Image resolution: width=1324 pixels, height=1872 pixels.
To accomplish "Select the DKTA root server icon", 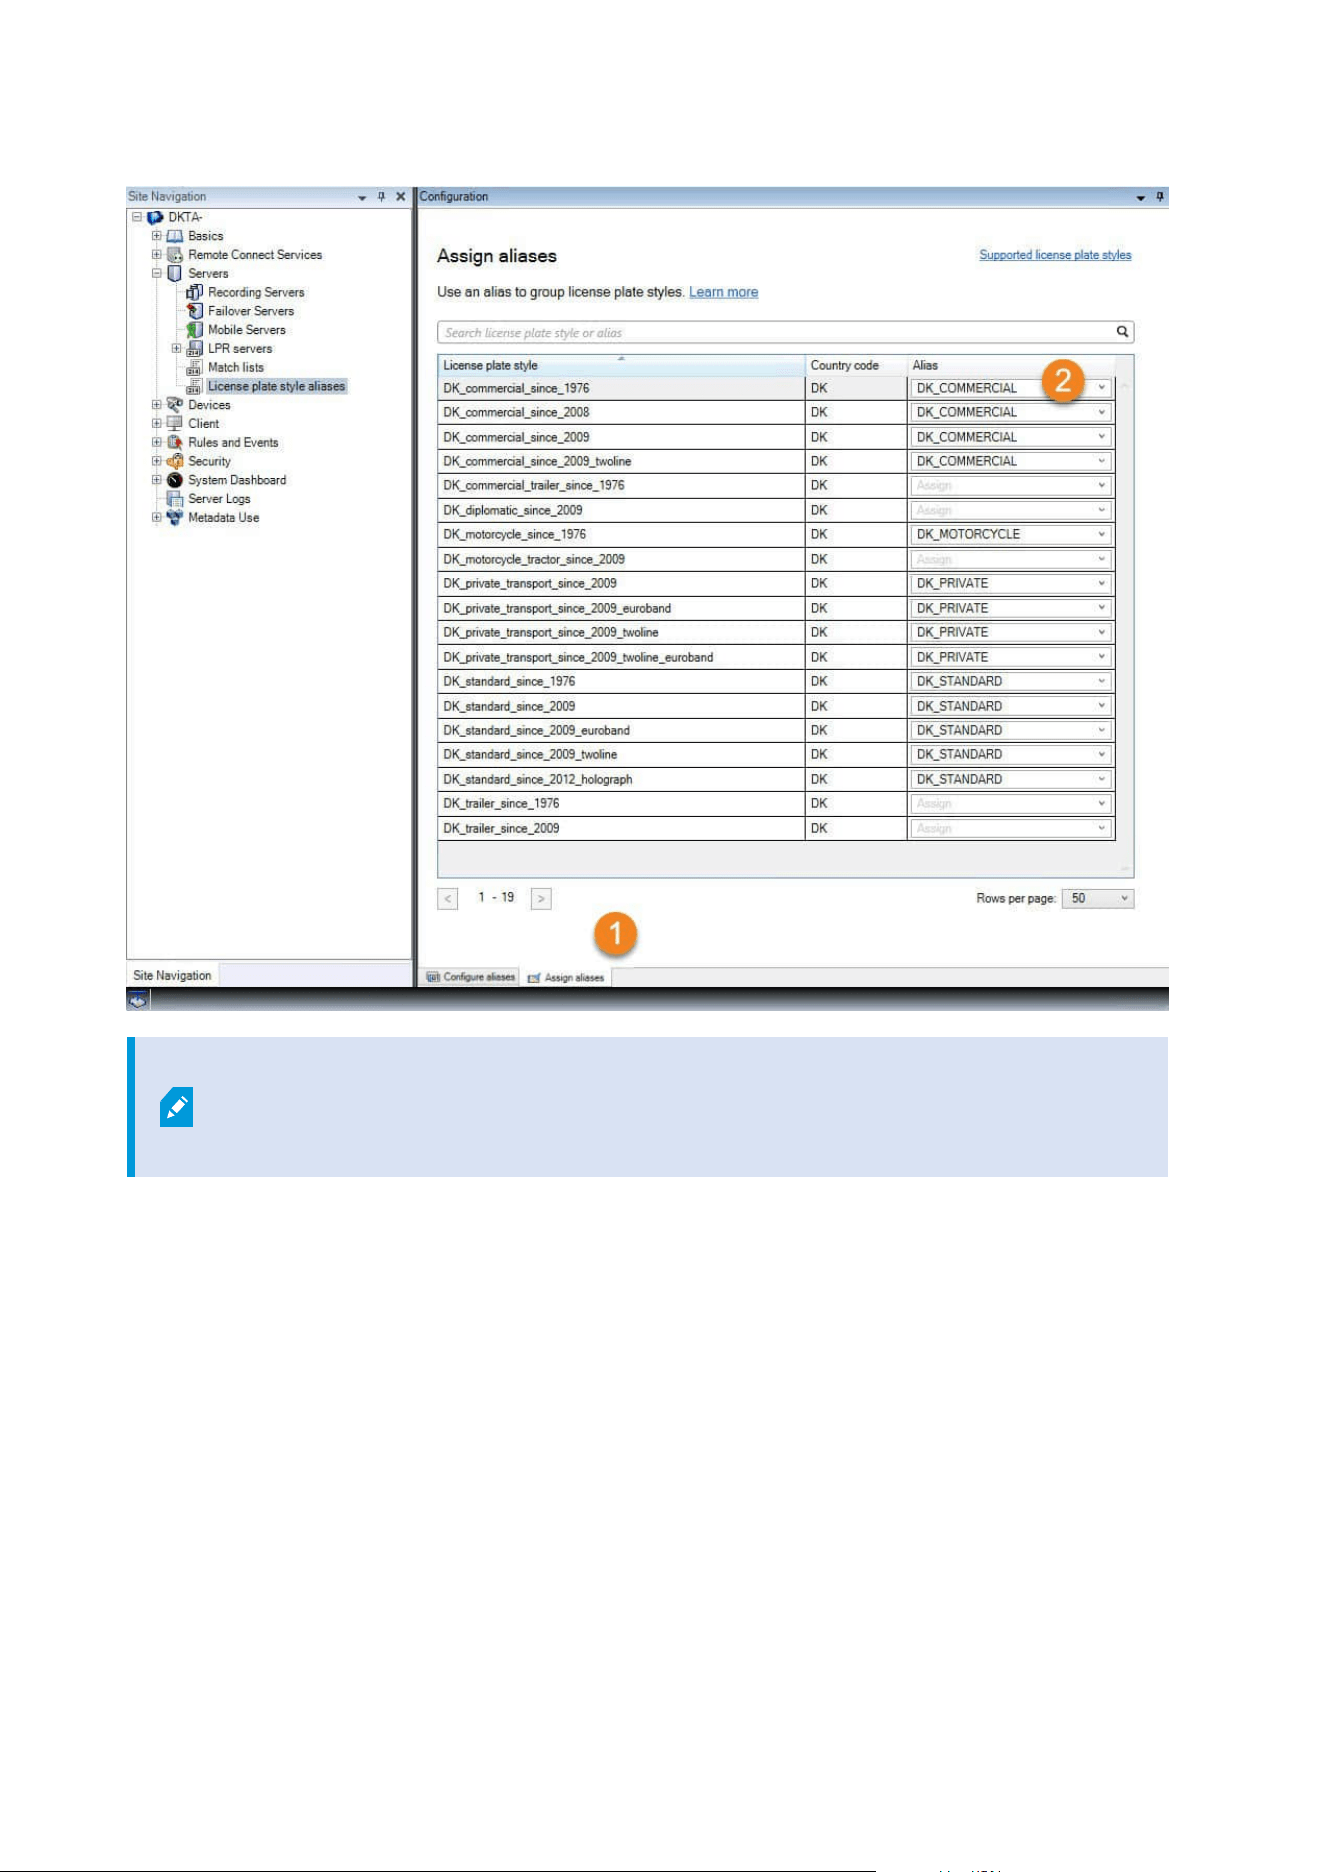I will (x=155, y=217).
